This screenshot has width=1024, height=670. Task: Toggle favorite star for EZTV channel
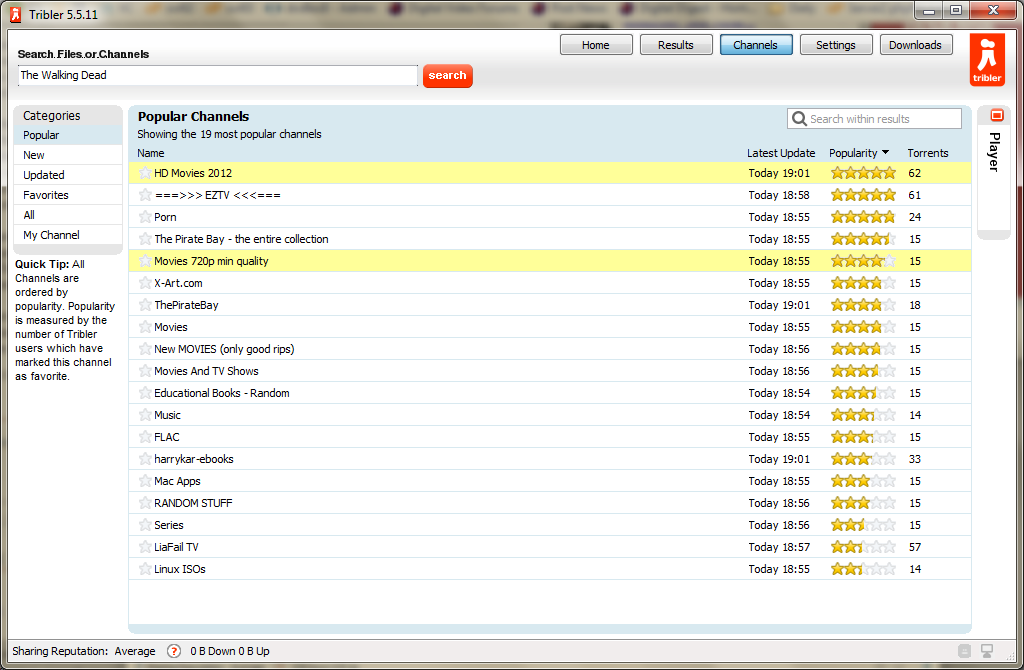click(x=145, y=195)
